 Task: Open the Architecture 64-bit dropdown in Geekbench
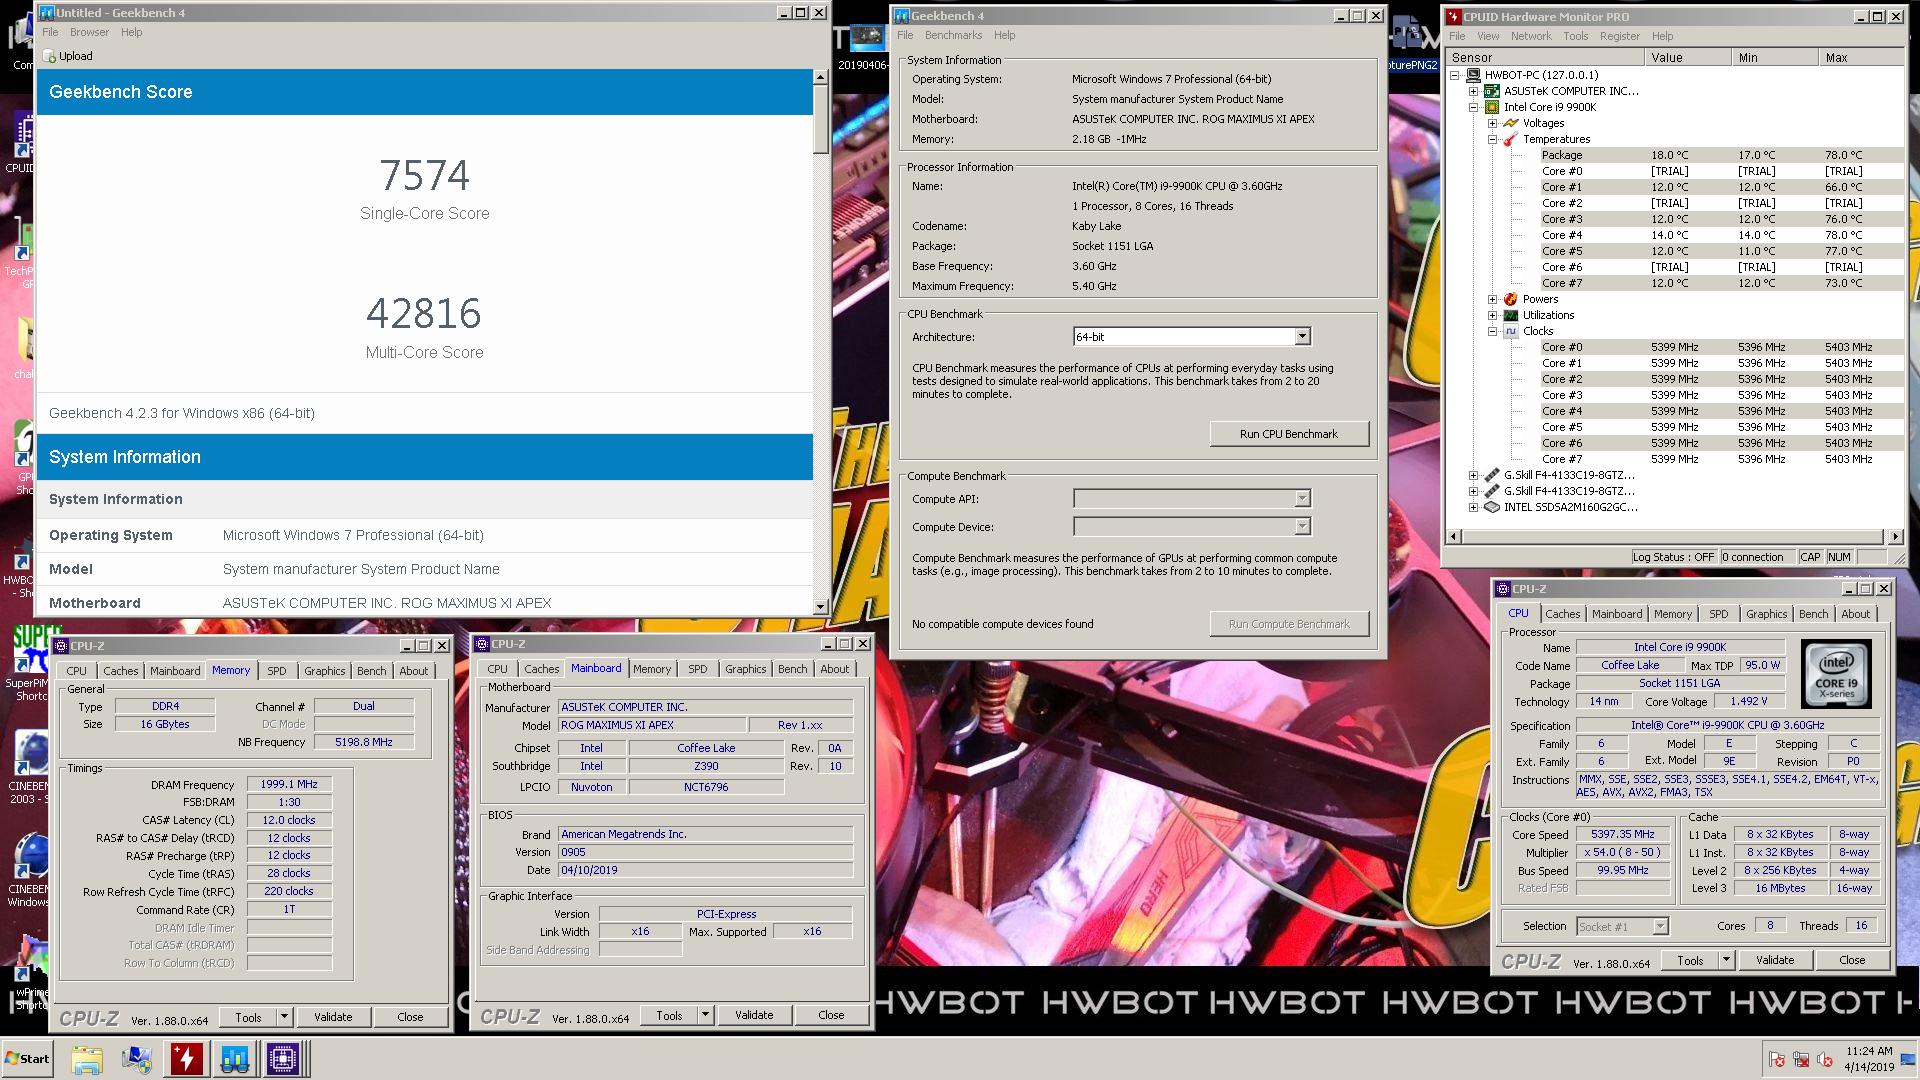1302,337
